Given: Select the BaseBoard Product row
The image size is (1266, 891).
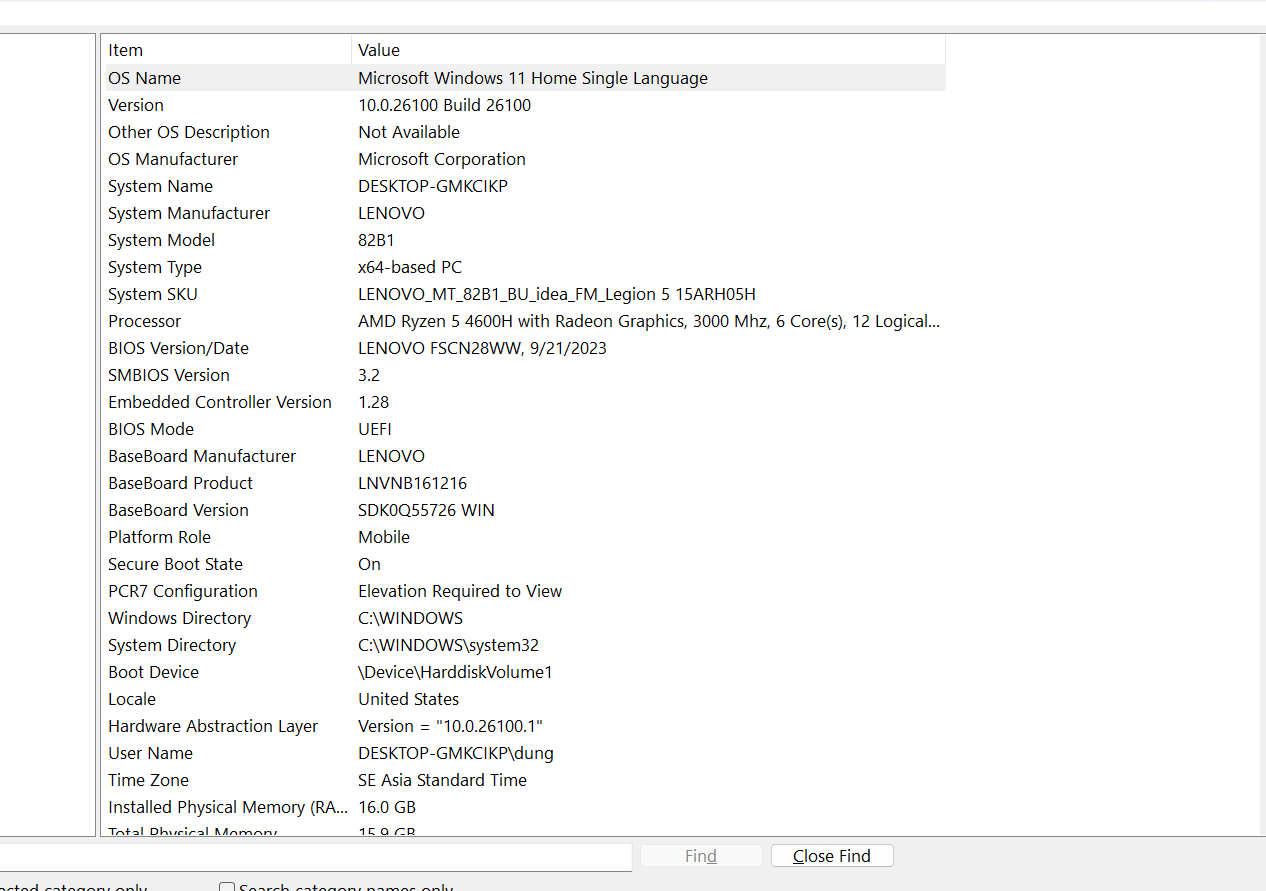Looking at the screenshot, I should 525,483.
